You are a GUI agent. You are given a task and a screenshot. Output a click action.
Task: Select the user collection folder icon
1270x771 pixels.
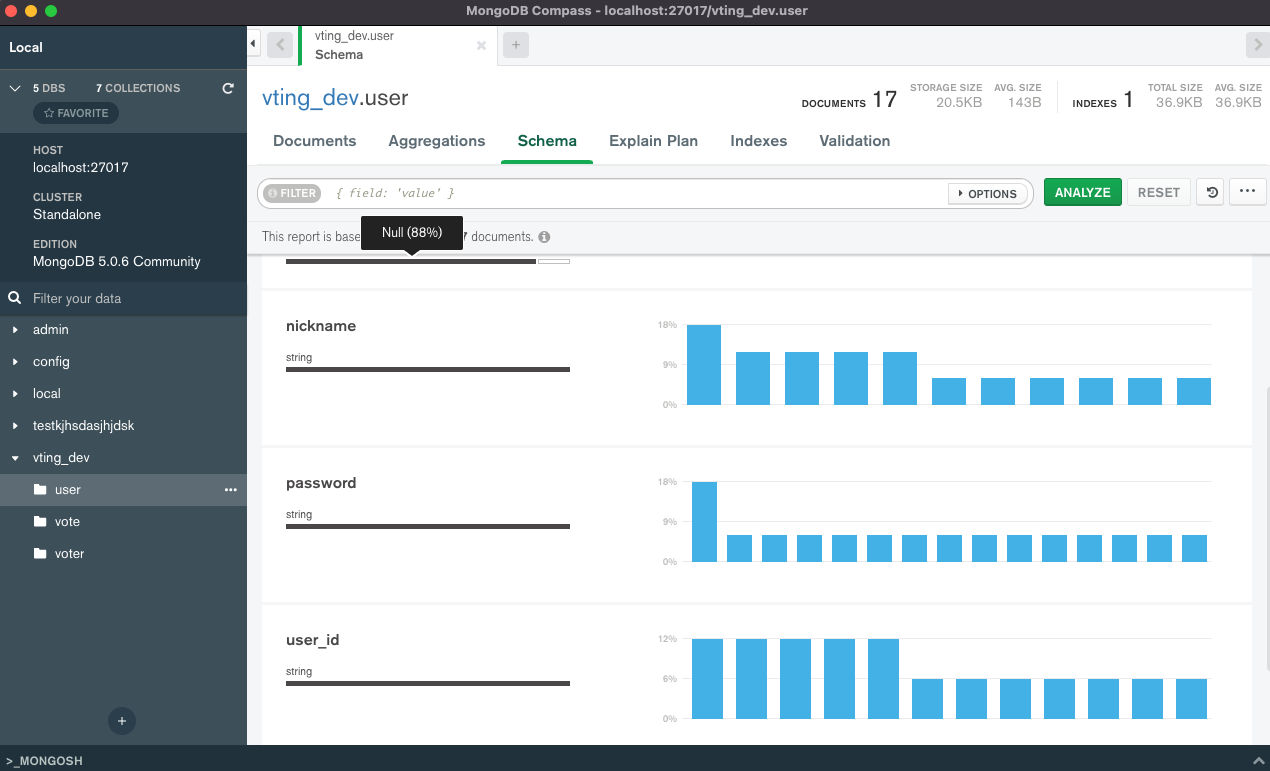(x=40, y=490)
